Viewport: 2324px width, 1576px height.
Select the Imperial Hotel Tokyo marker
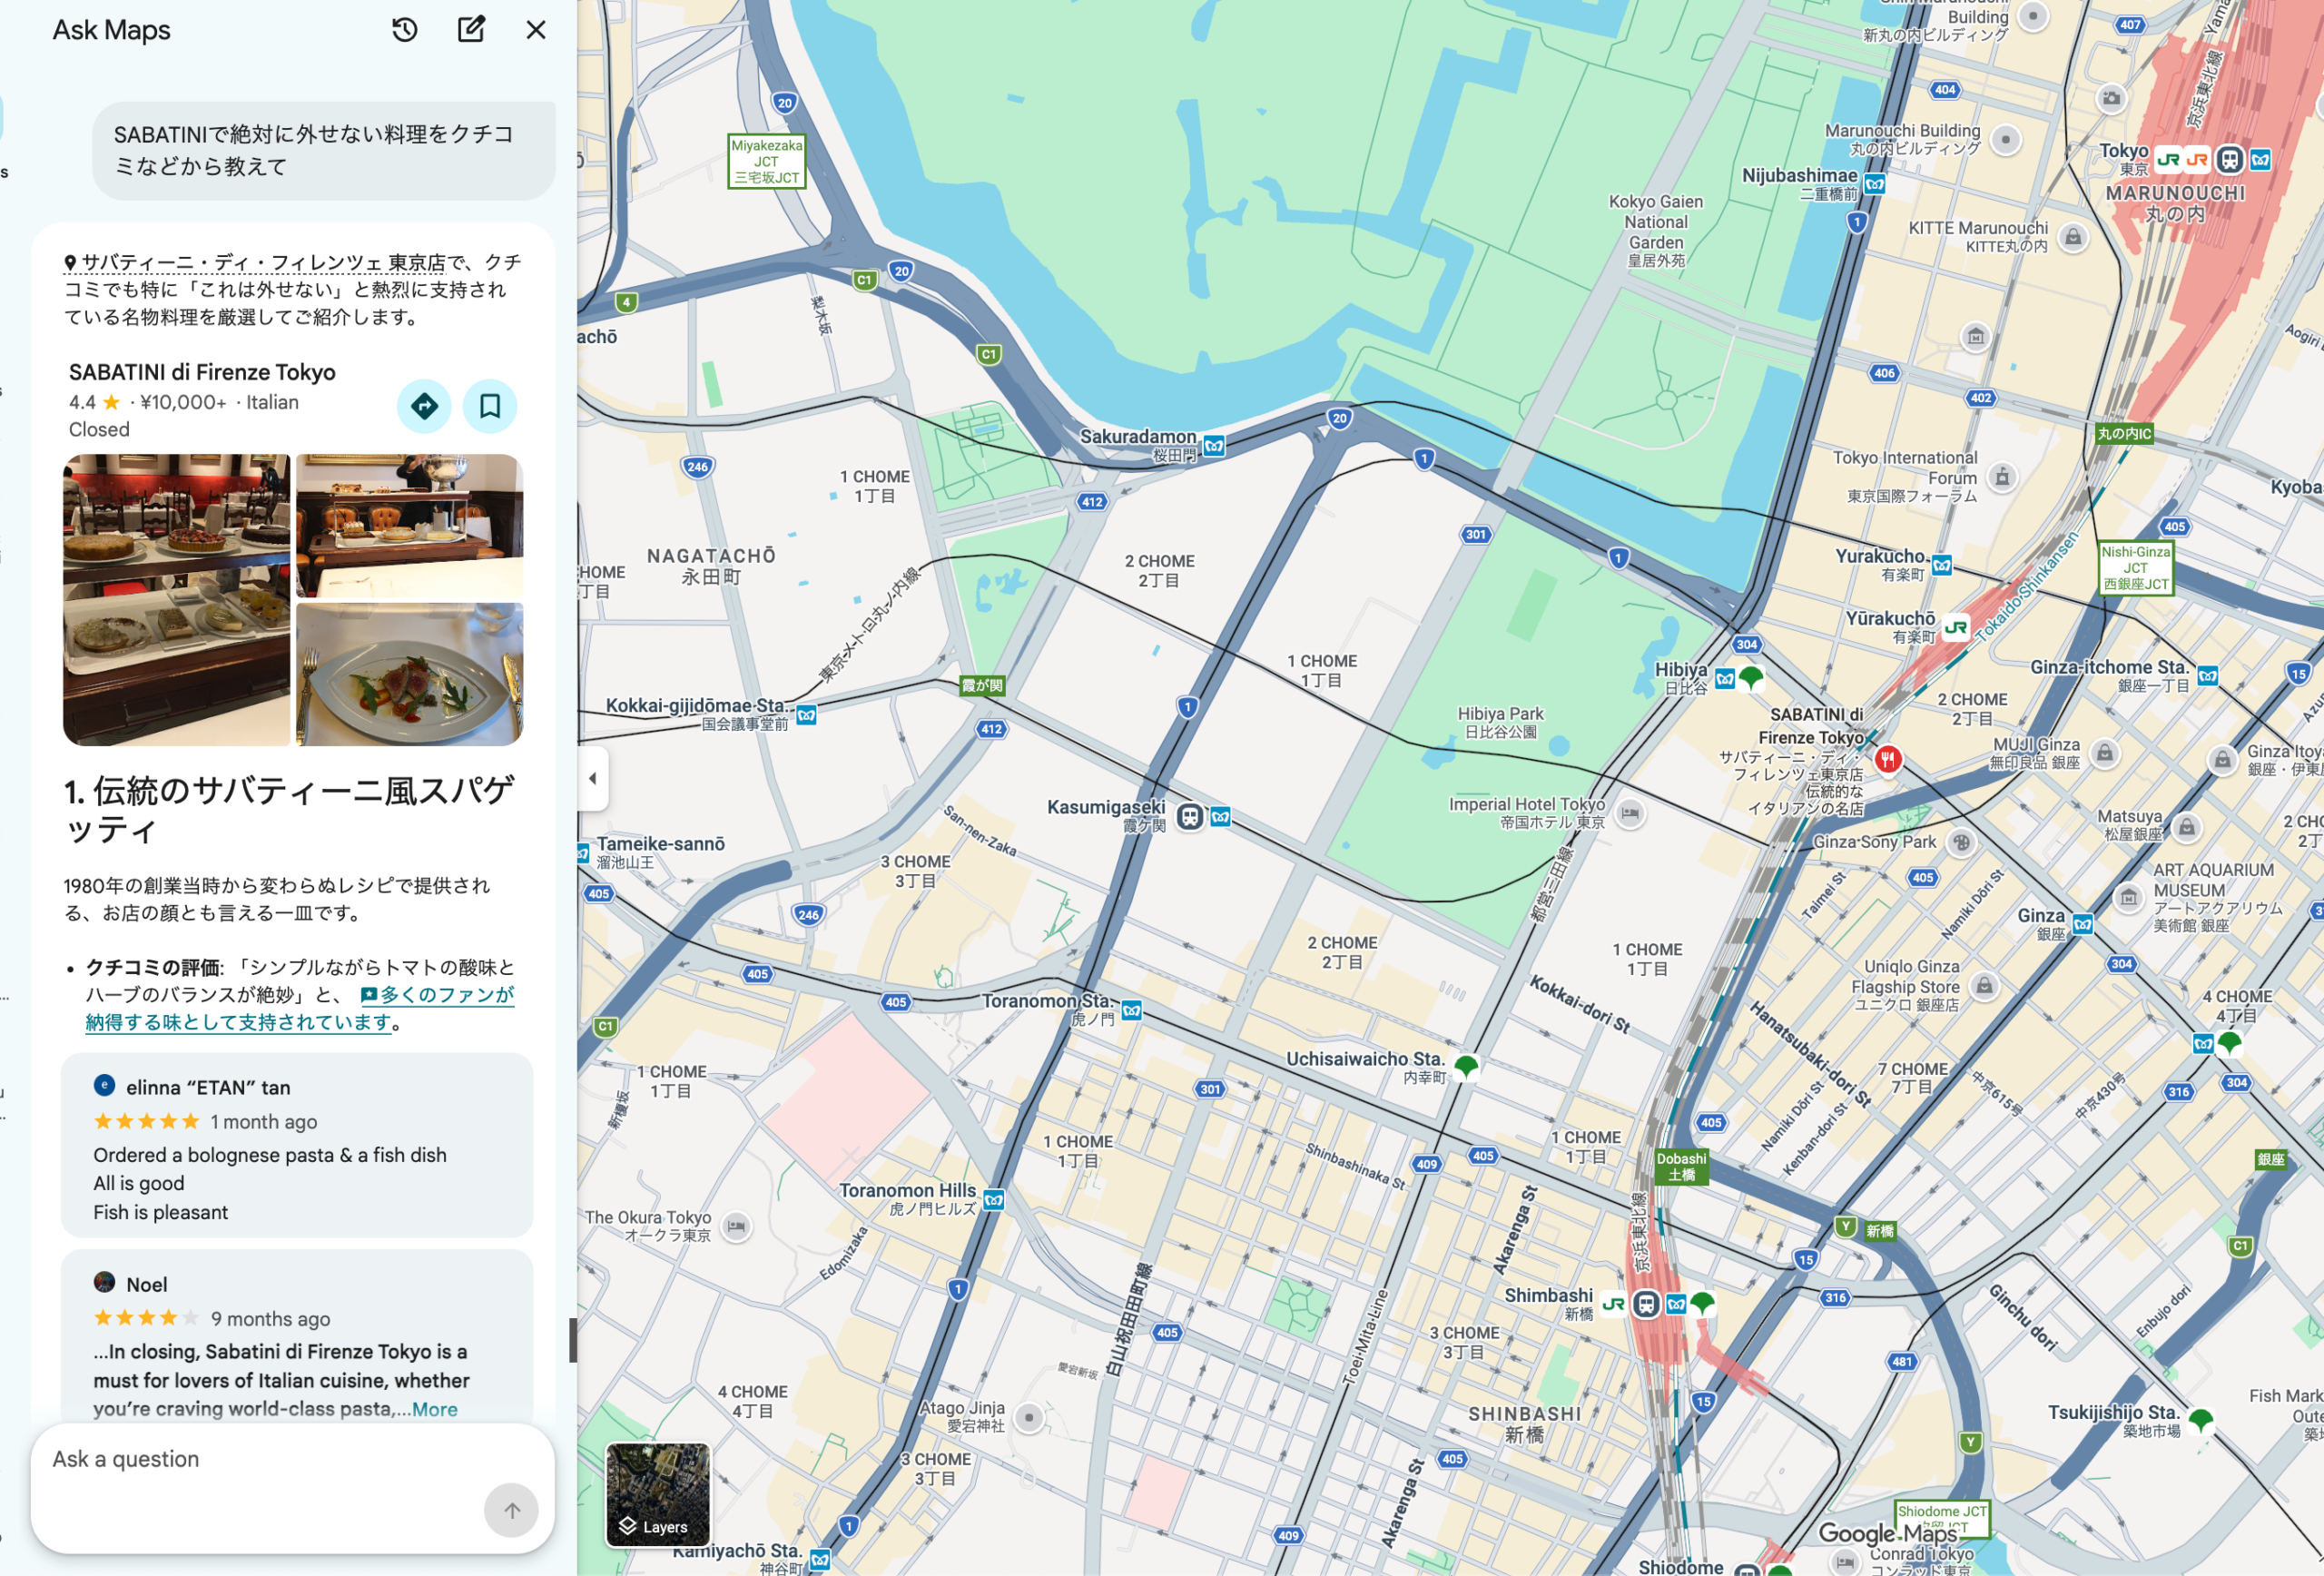tap(1630, 813)
